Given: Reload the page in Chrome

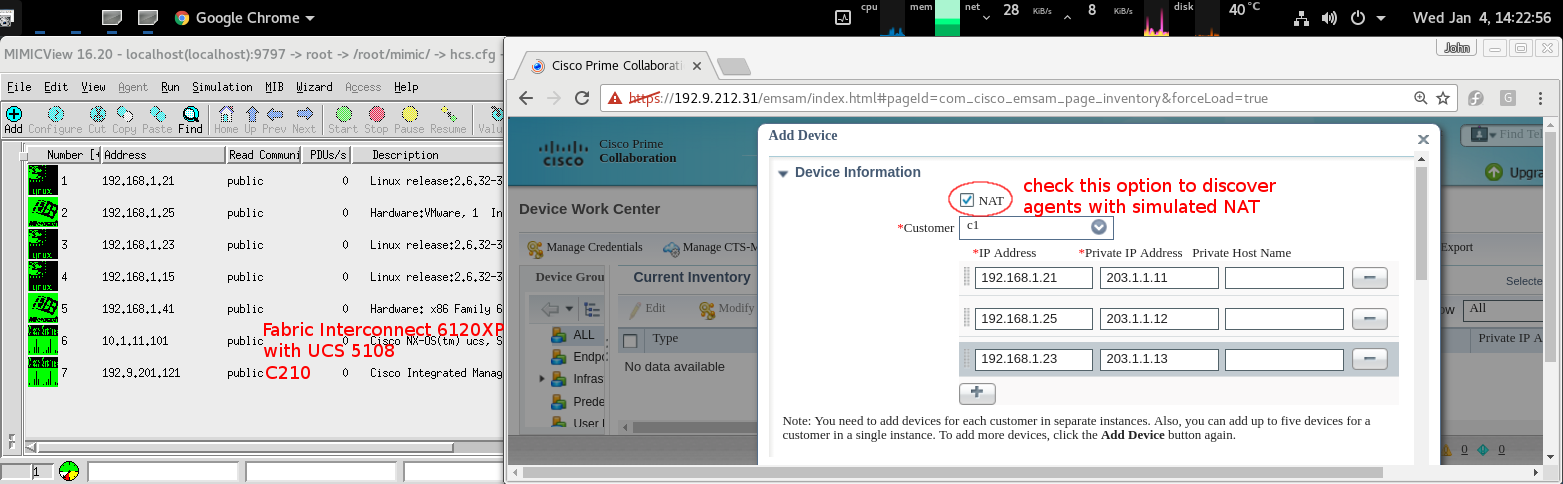Looking at the screenshot, I should point(581,98).
